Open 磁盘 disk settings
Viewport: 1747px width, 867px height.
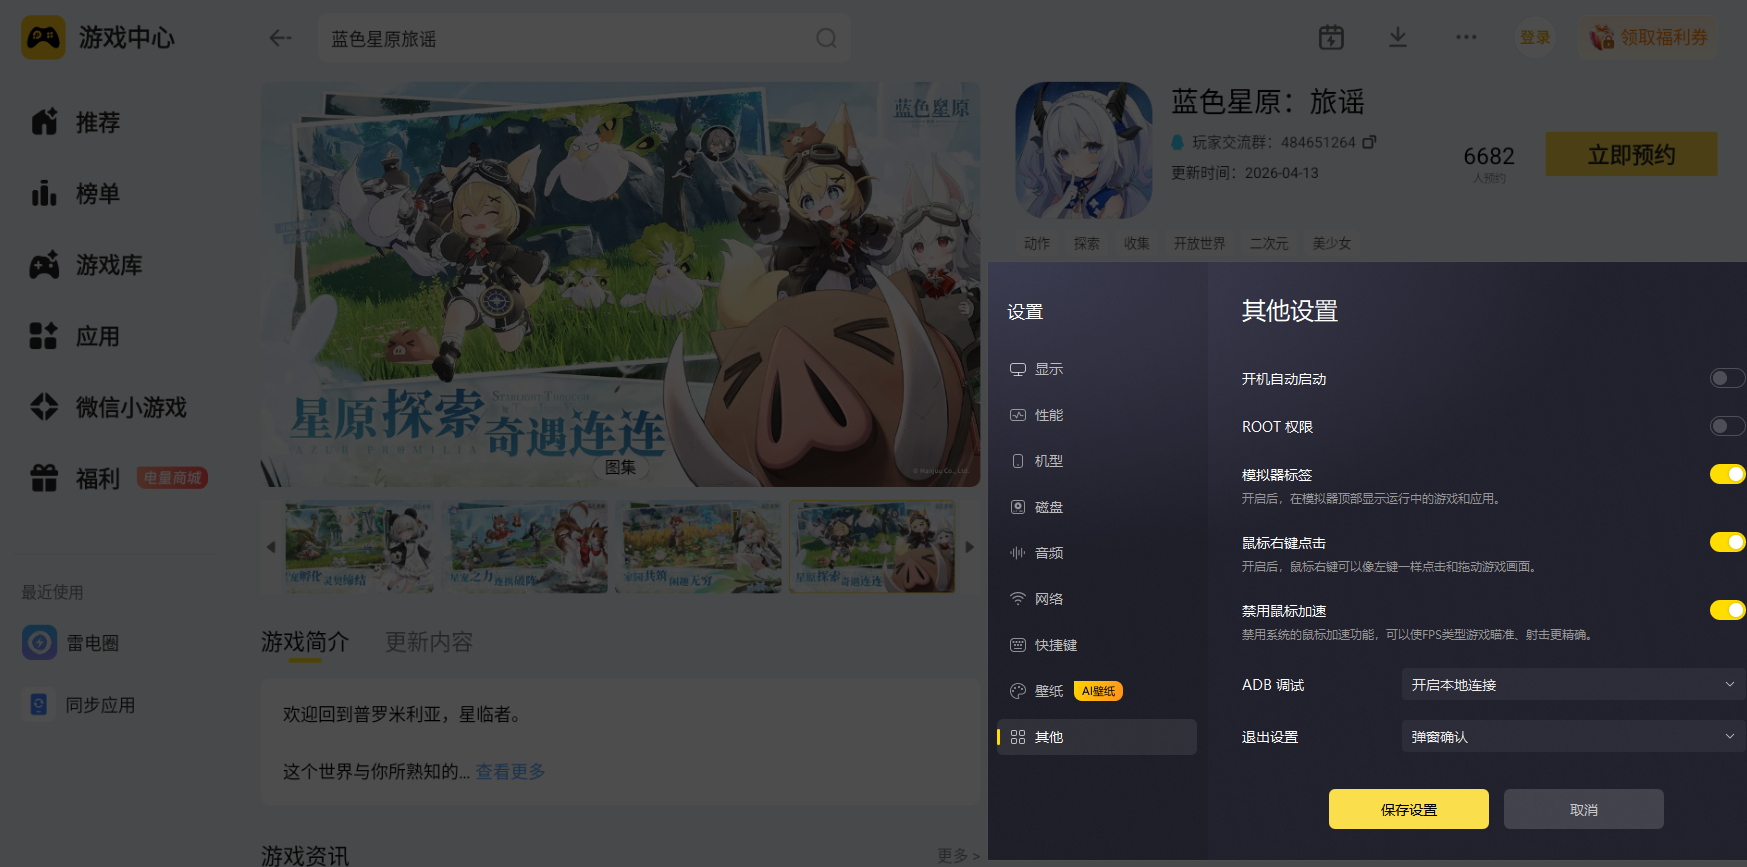coord(1097,507)
